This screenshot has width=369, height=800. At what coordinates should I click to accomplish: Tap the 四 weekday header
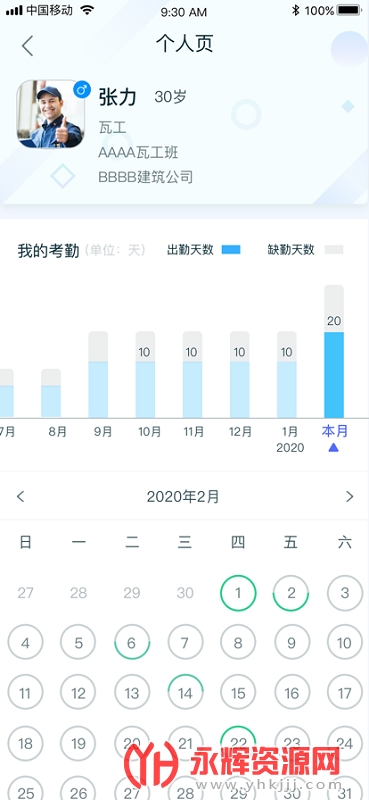[238, 542]
